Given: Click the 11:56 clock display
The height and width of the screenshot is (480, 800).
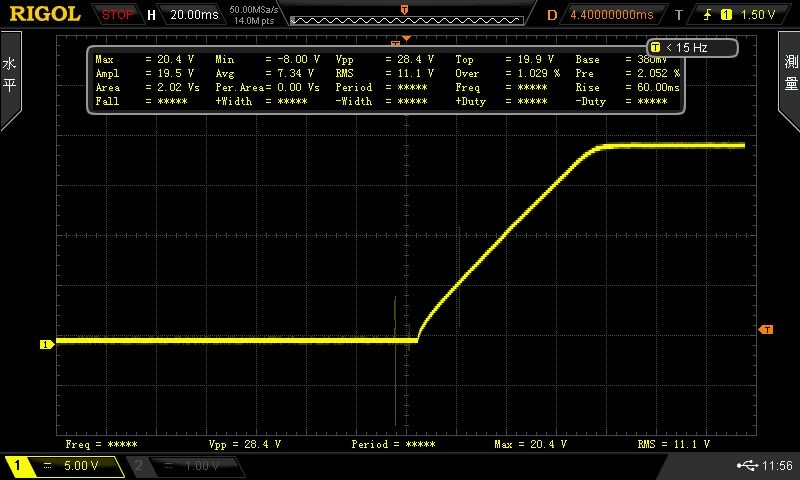Looking at the screenshot, I should 777,465.
